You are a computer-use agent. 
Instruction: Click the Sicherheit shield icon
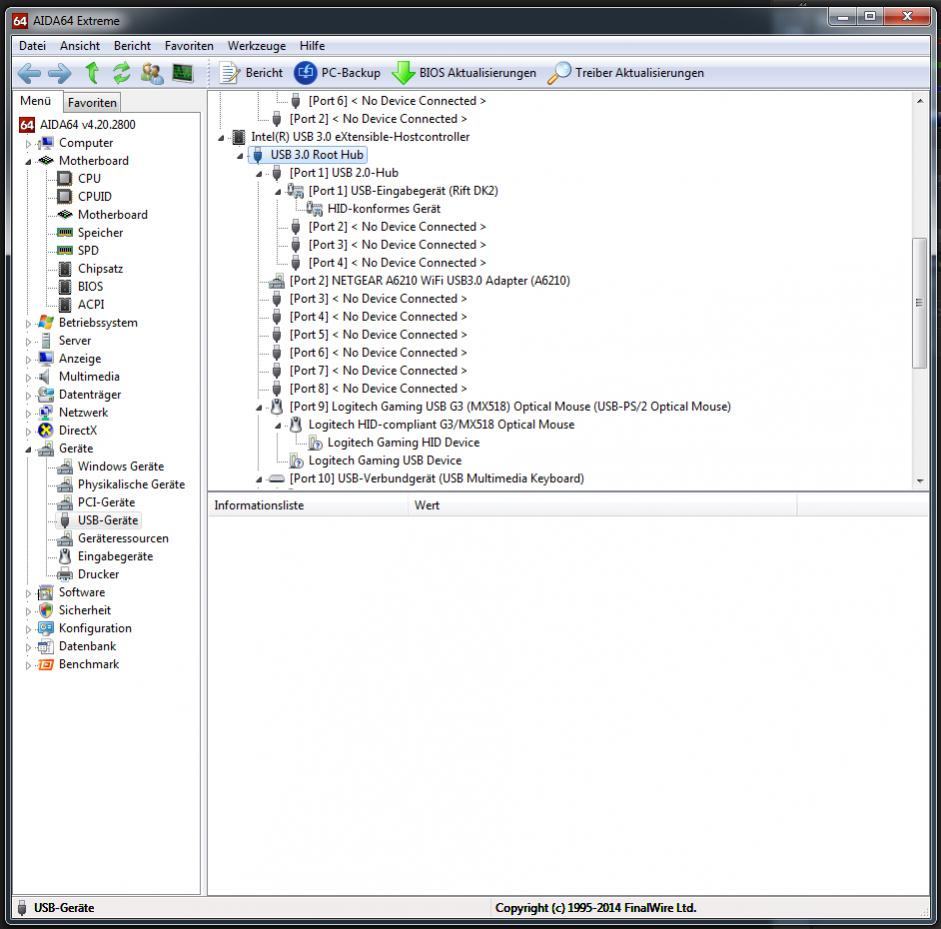46,610
